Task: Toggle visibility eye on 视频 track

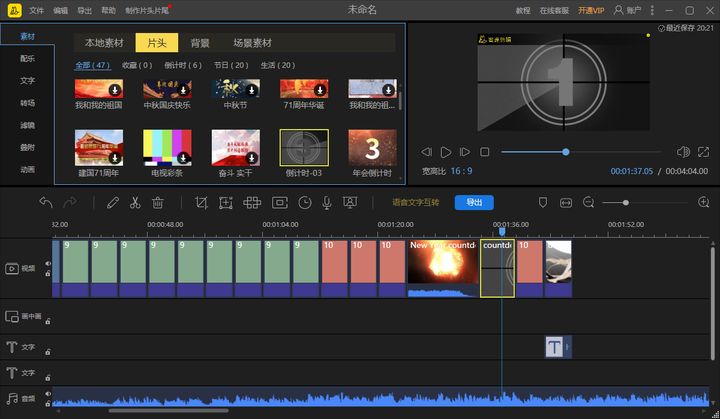Action: tap(47, 264)
